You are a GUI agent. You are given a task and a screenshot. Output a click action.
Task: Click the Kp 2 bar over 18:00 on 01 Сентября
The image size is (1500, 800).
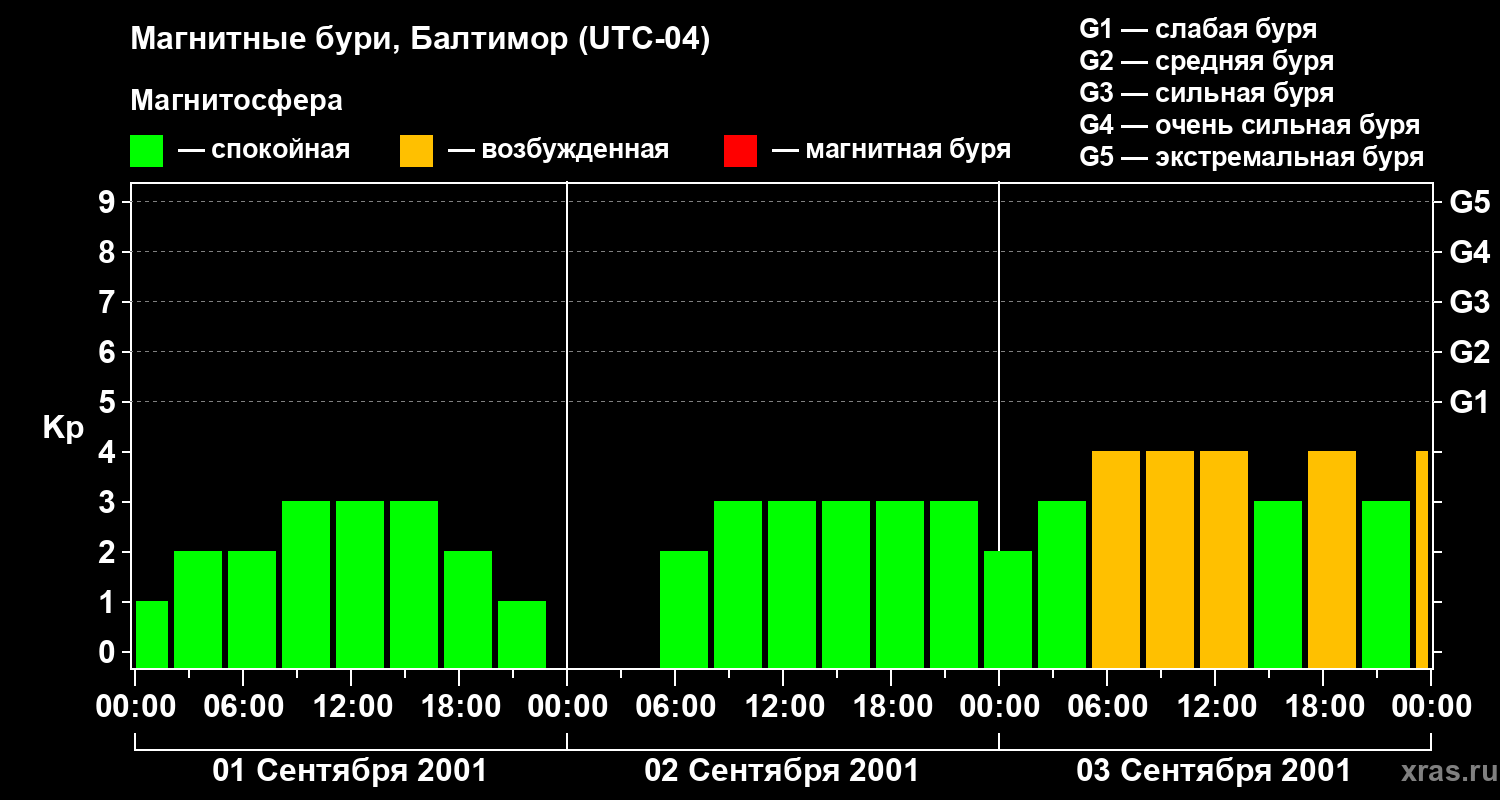(x=468, y=609)
